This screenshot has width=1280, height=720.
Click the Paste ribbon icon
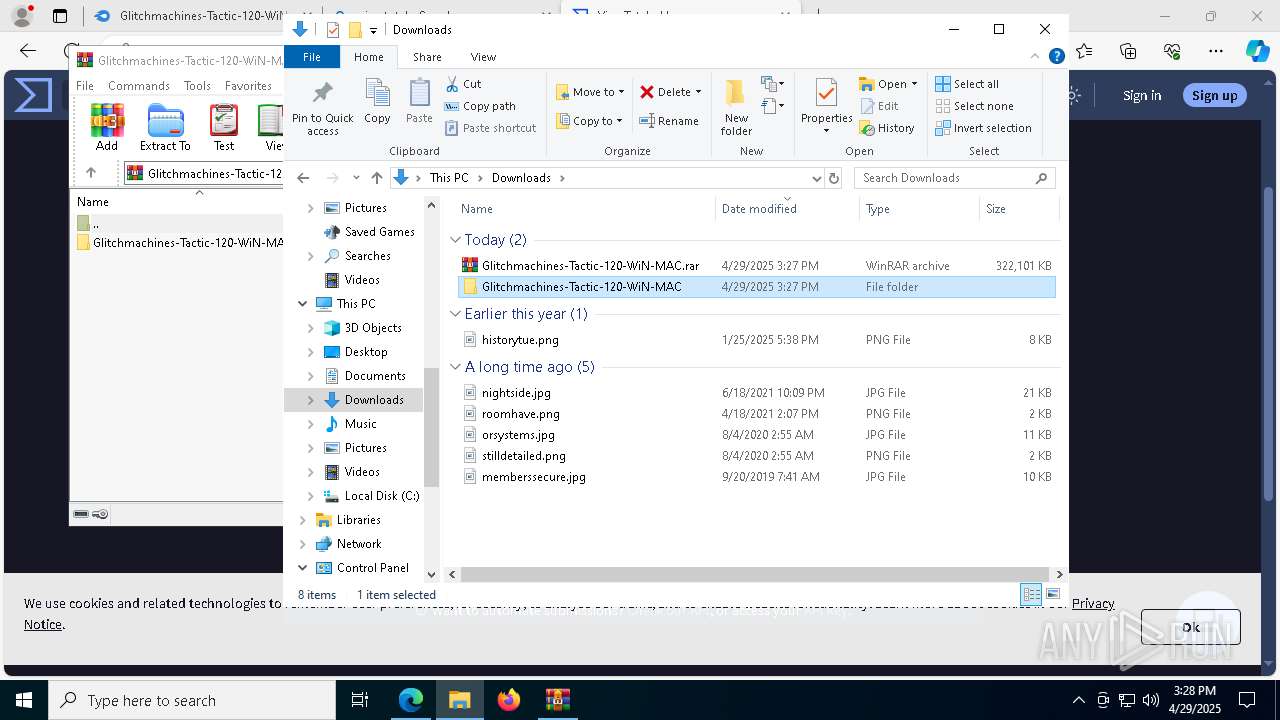(x=419, y=102)
